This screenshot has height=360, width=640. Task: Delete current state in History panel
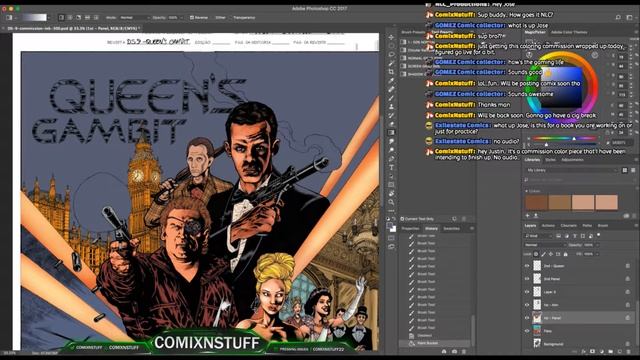(464, 351)
